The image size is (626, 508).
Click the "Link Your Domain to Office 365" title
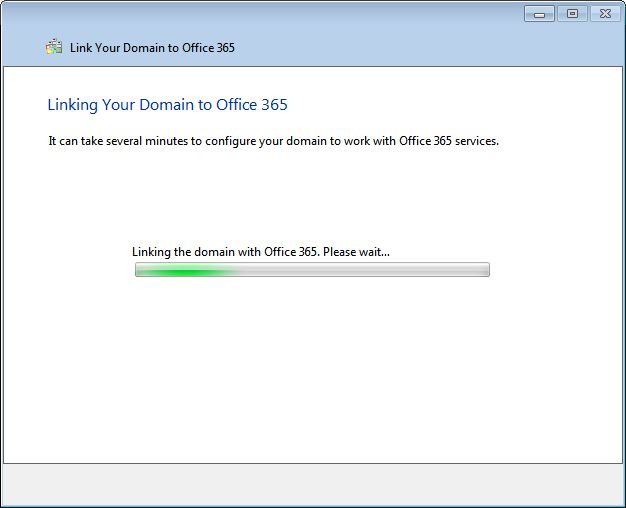click(152, 47)
